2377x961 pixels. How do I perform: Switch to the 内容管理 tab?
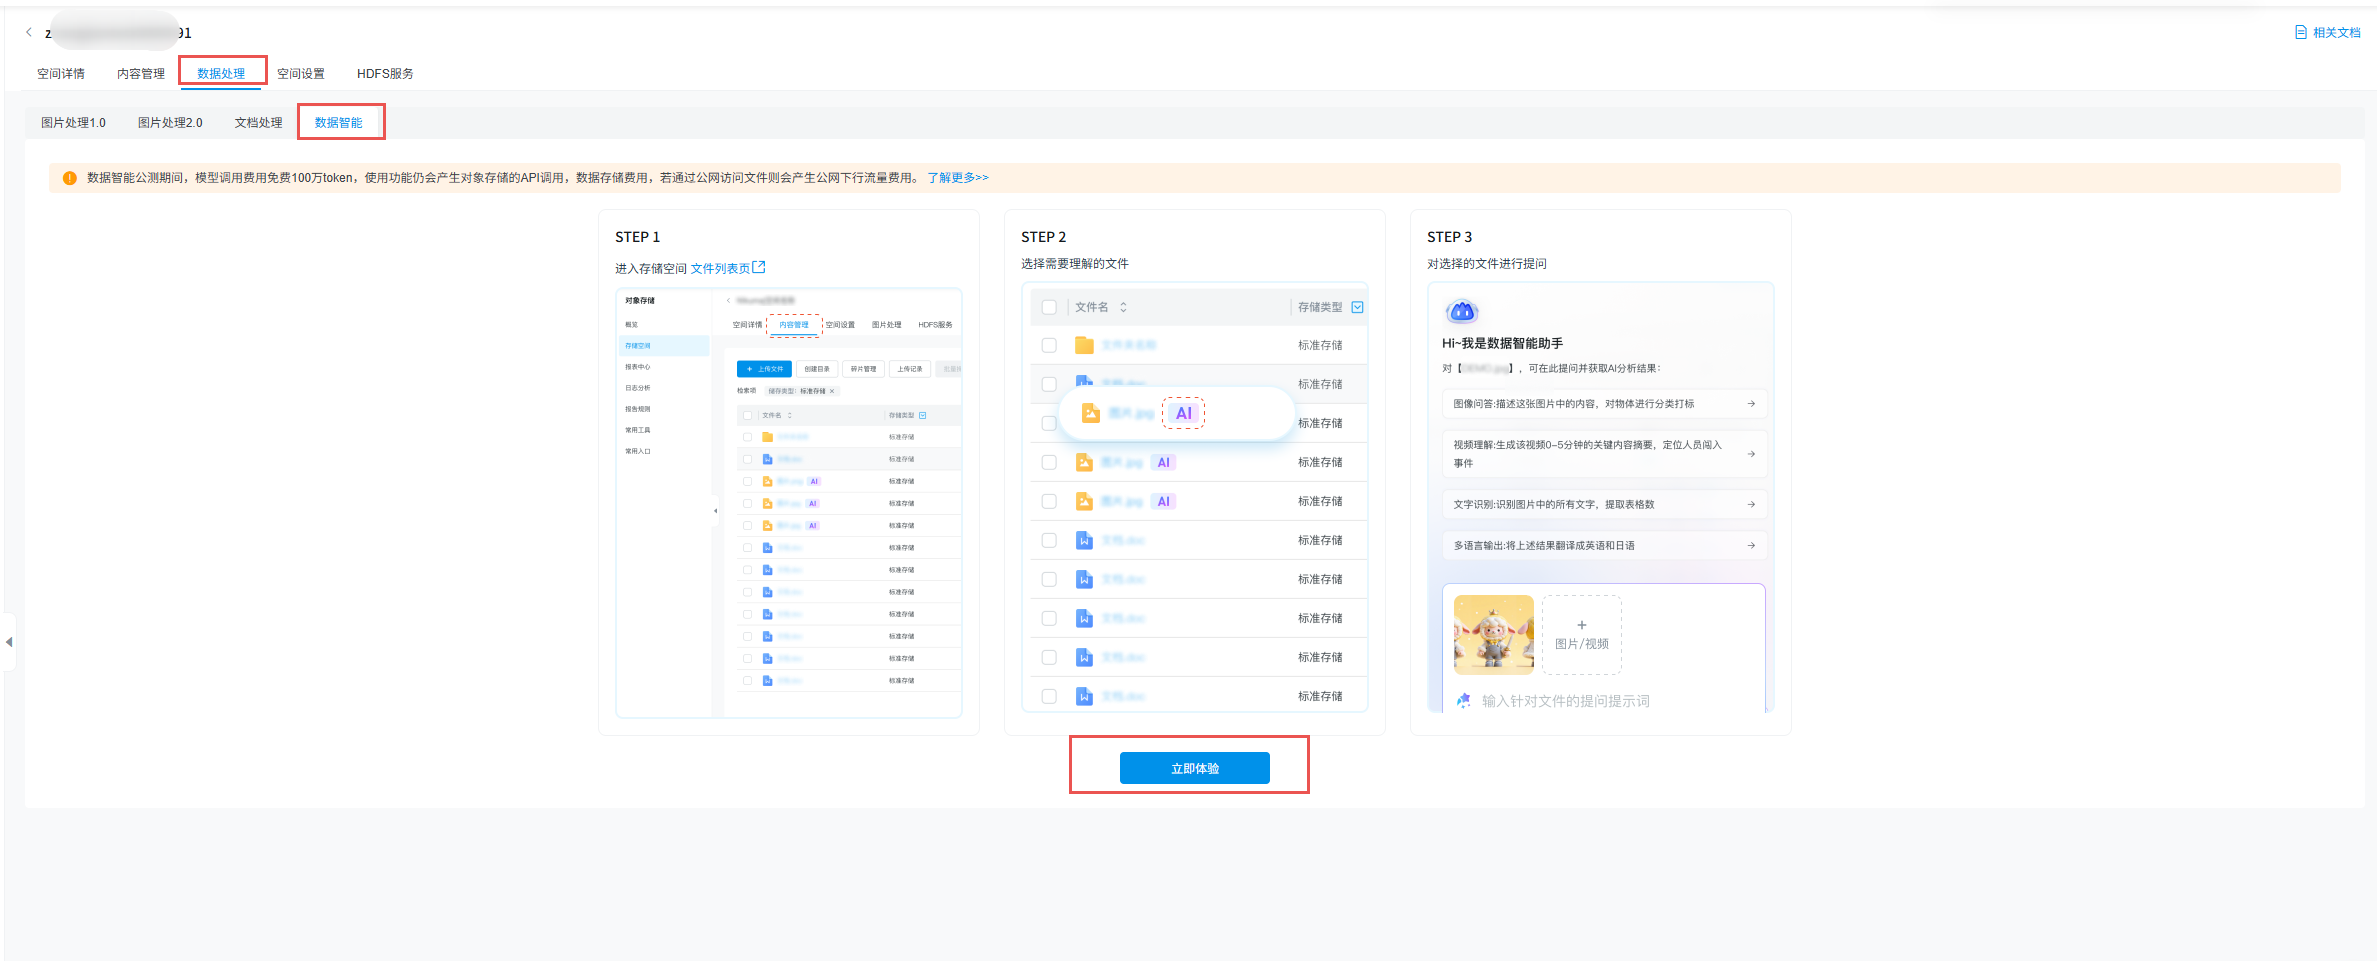(x=141, y=74)
